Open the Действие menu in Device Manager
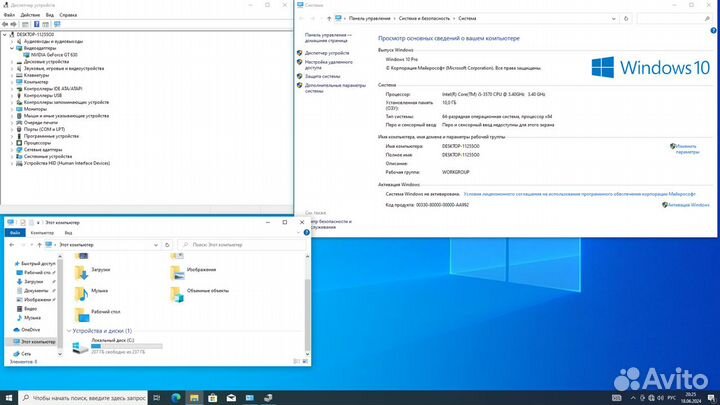 tap(30, 16)
